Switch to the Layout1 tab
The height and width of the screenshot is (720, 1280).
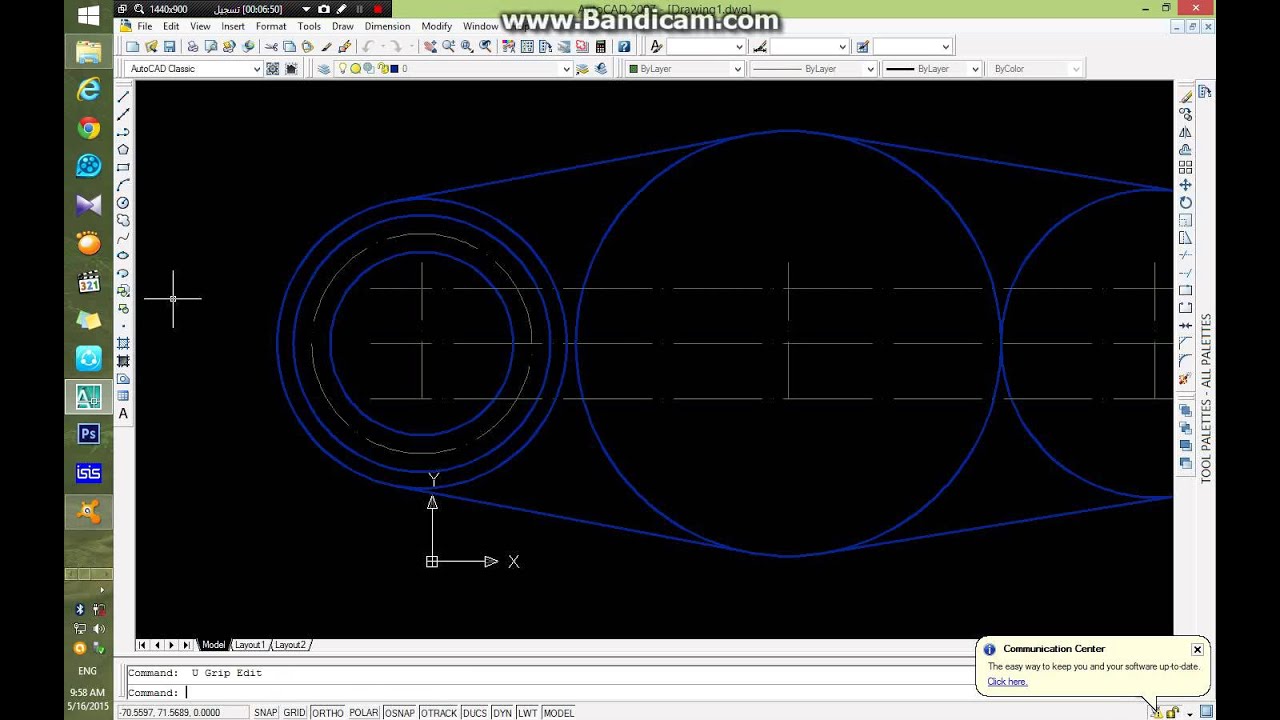249,645
